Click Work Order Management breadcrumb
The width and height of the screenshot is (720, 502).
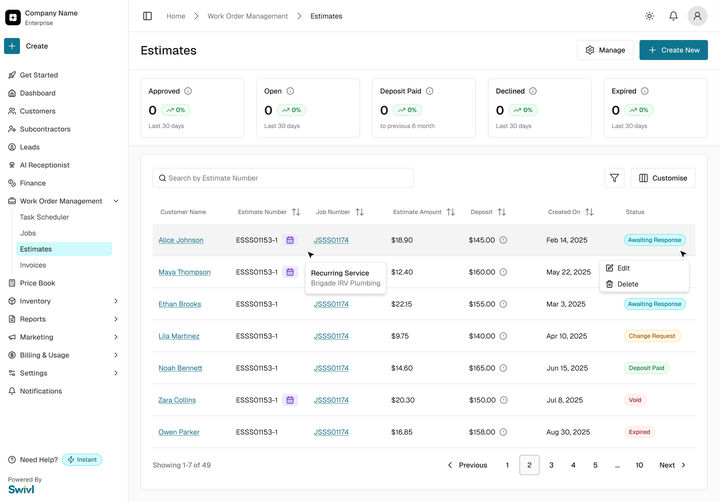248,16
